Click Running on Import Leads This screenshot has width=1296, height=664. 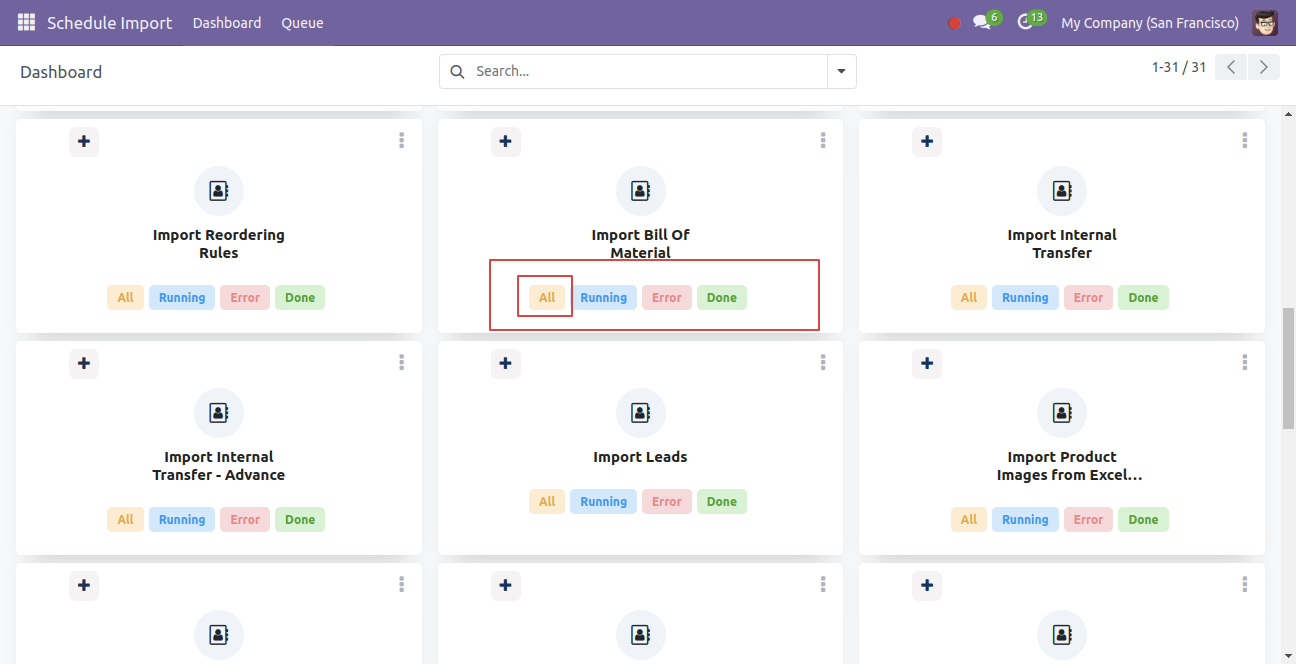pyautogui.click(x=604, y=502)
